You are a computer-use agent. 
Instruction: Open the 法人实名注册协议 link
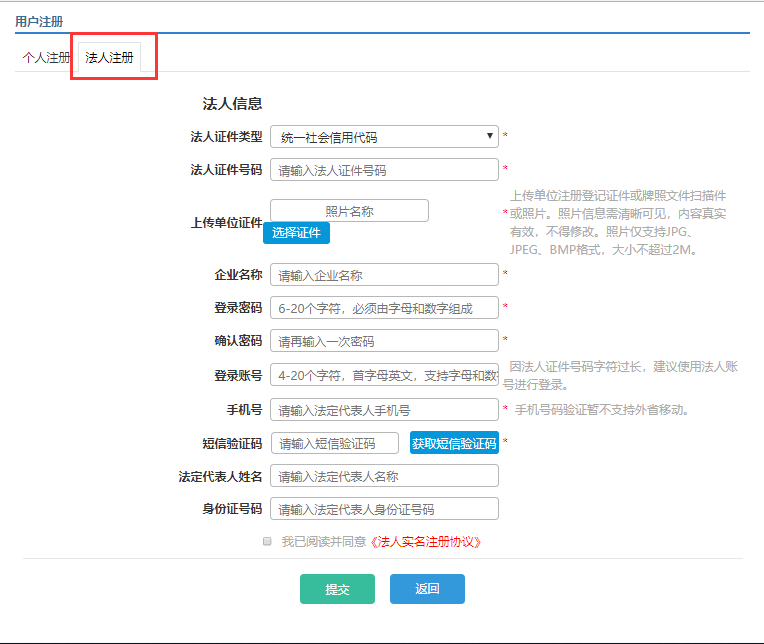[426, 541]
